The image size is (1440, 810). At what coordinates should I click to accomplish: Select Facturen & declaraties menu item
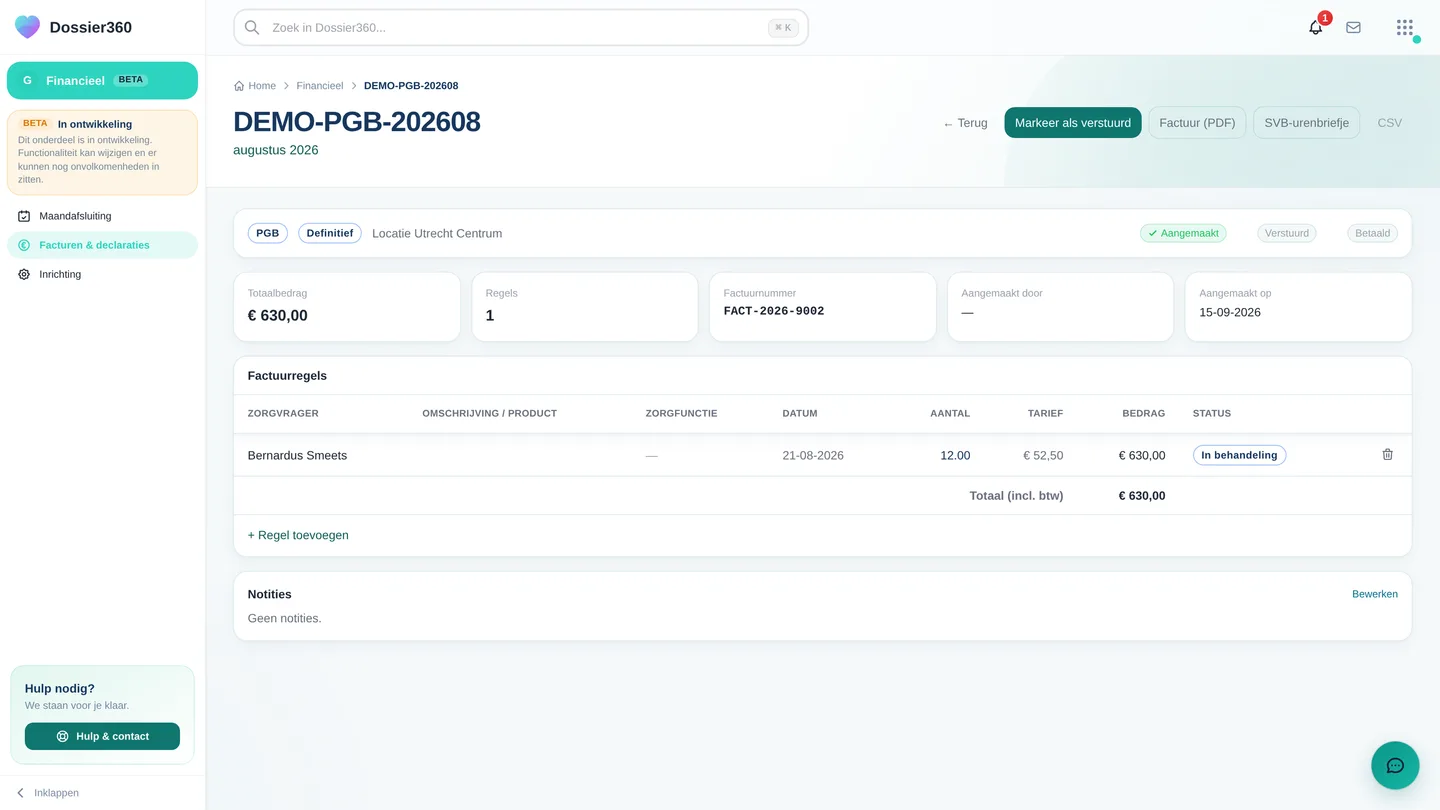pos(102,245)
